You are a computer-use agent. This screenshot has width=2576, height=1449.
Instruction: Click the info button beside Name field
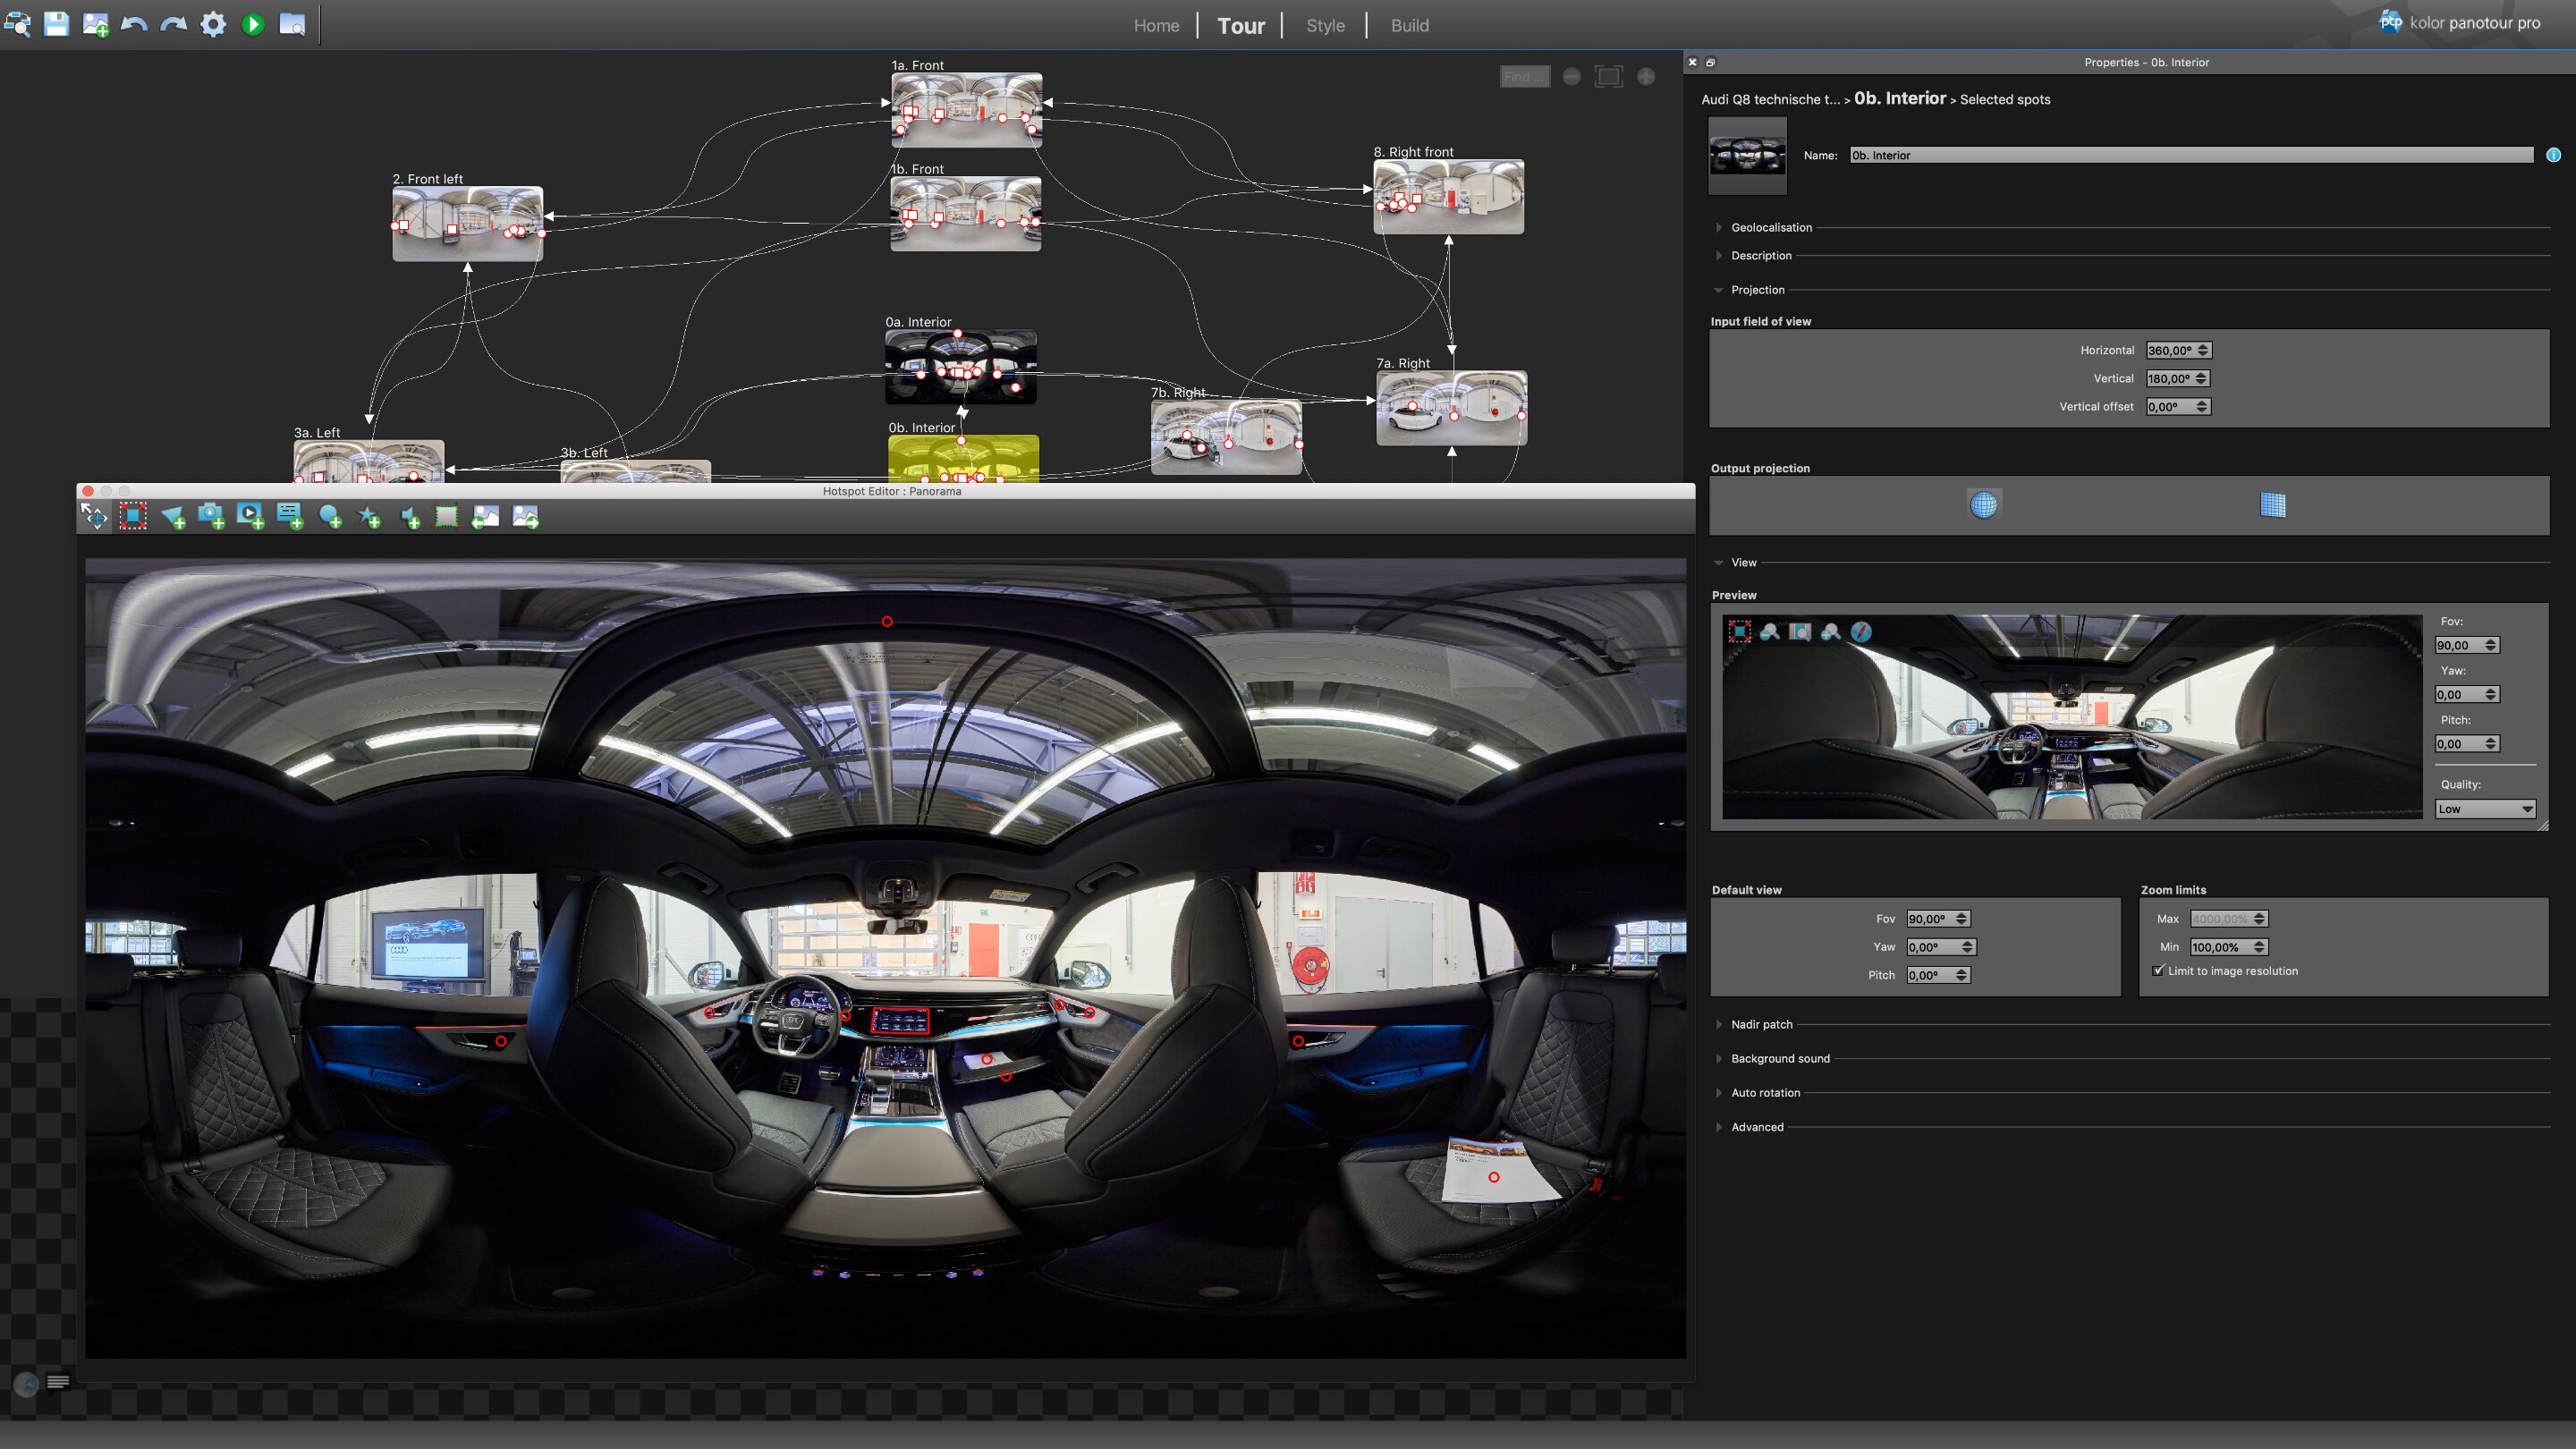pyautogui.click(x=2553, y=155)
